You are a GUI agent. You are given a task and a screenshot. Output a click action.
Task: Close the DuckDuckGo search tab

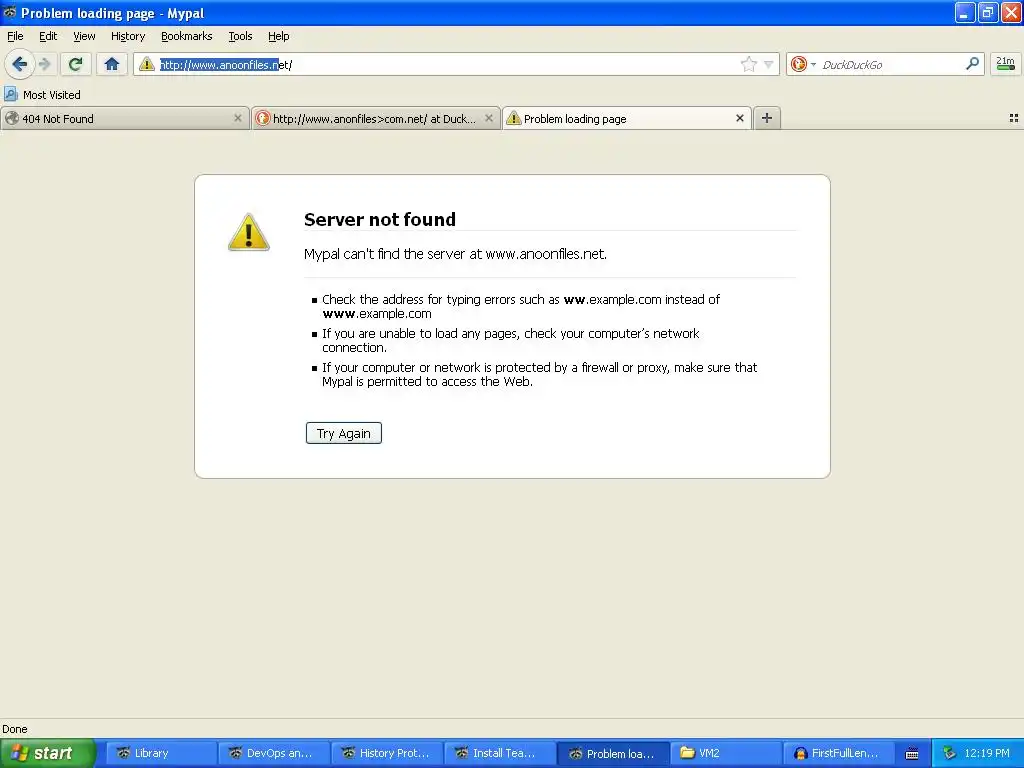[x=488, y=118]
